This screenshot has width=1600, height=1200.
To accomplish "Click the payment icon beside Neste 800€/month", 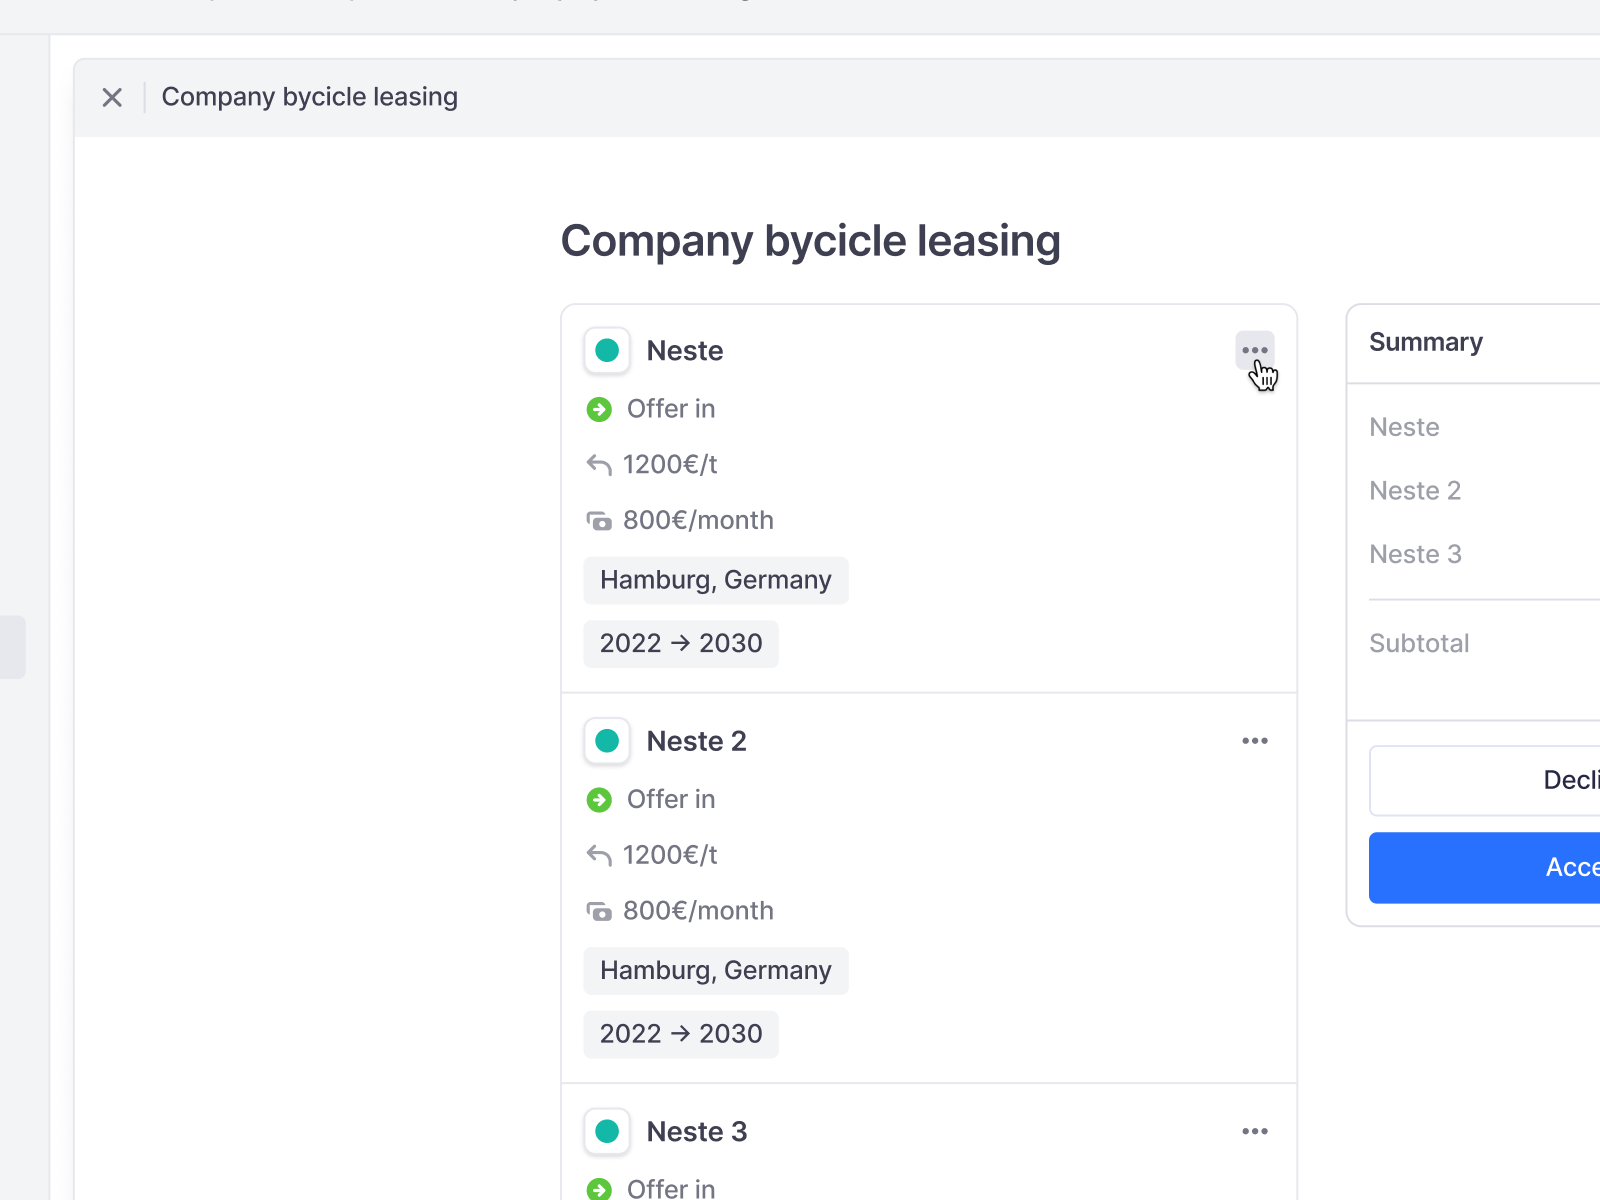I will tap(599, 521).
